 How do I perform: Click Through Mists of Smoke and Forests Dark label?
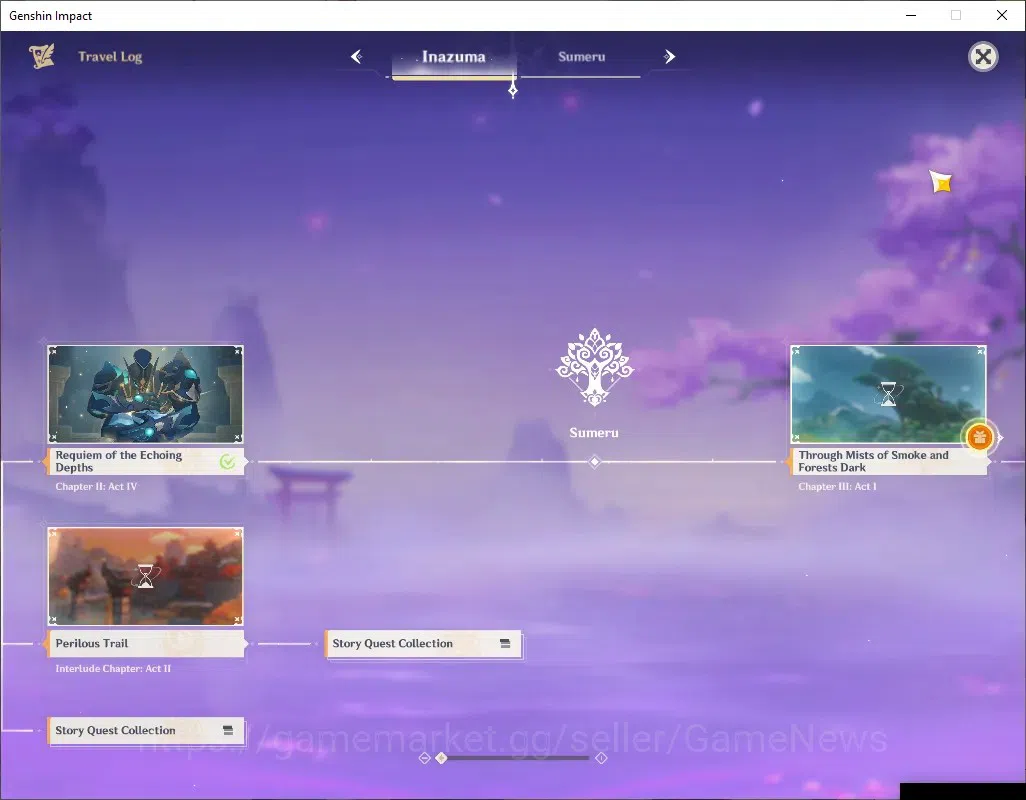point(889,462)
